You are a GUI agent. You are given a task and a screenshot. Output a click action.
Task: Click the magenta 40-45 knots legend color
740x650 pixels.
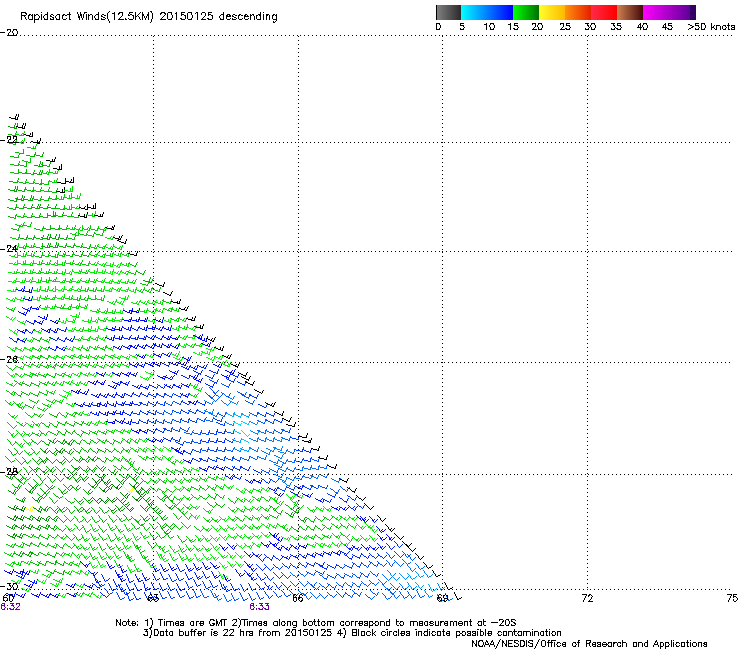click(x=656, y=12)
